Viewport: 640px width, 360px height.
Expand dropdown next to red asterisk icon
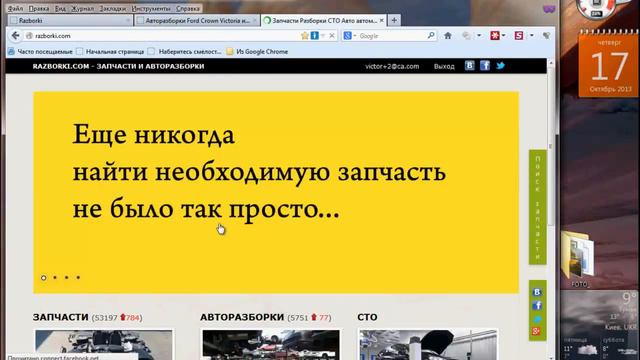[x=504, y=36]
